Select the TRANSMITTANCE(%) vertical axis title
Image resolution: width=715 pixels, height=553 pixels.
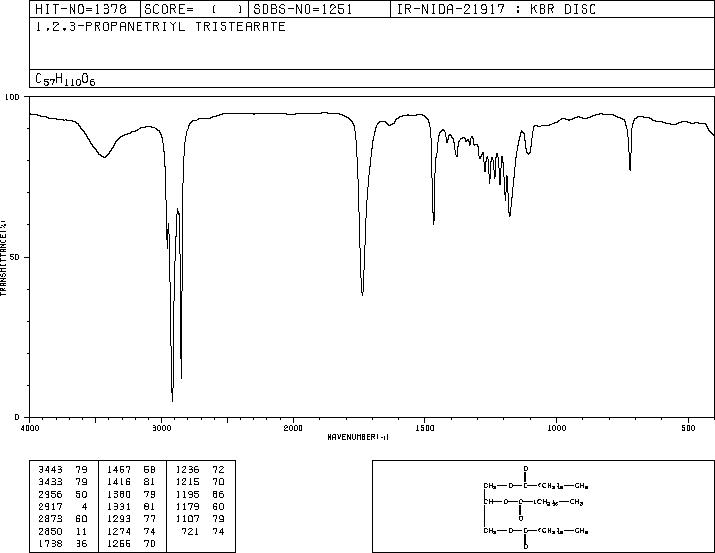pos(3,258)
